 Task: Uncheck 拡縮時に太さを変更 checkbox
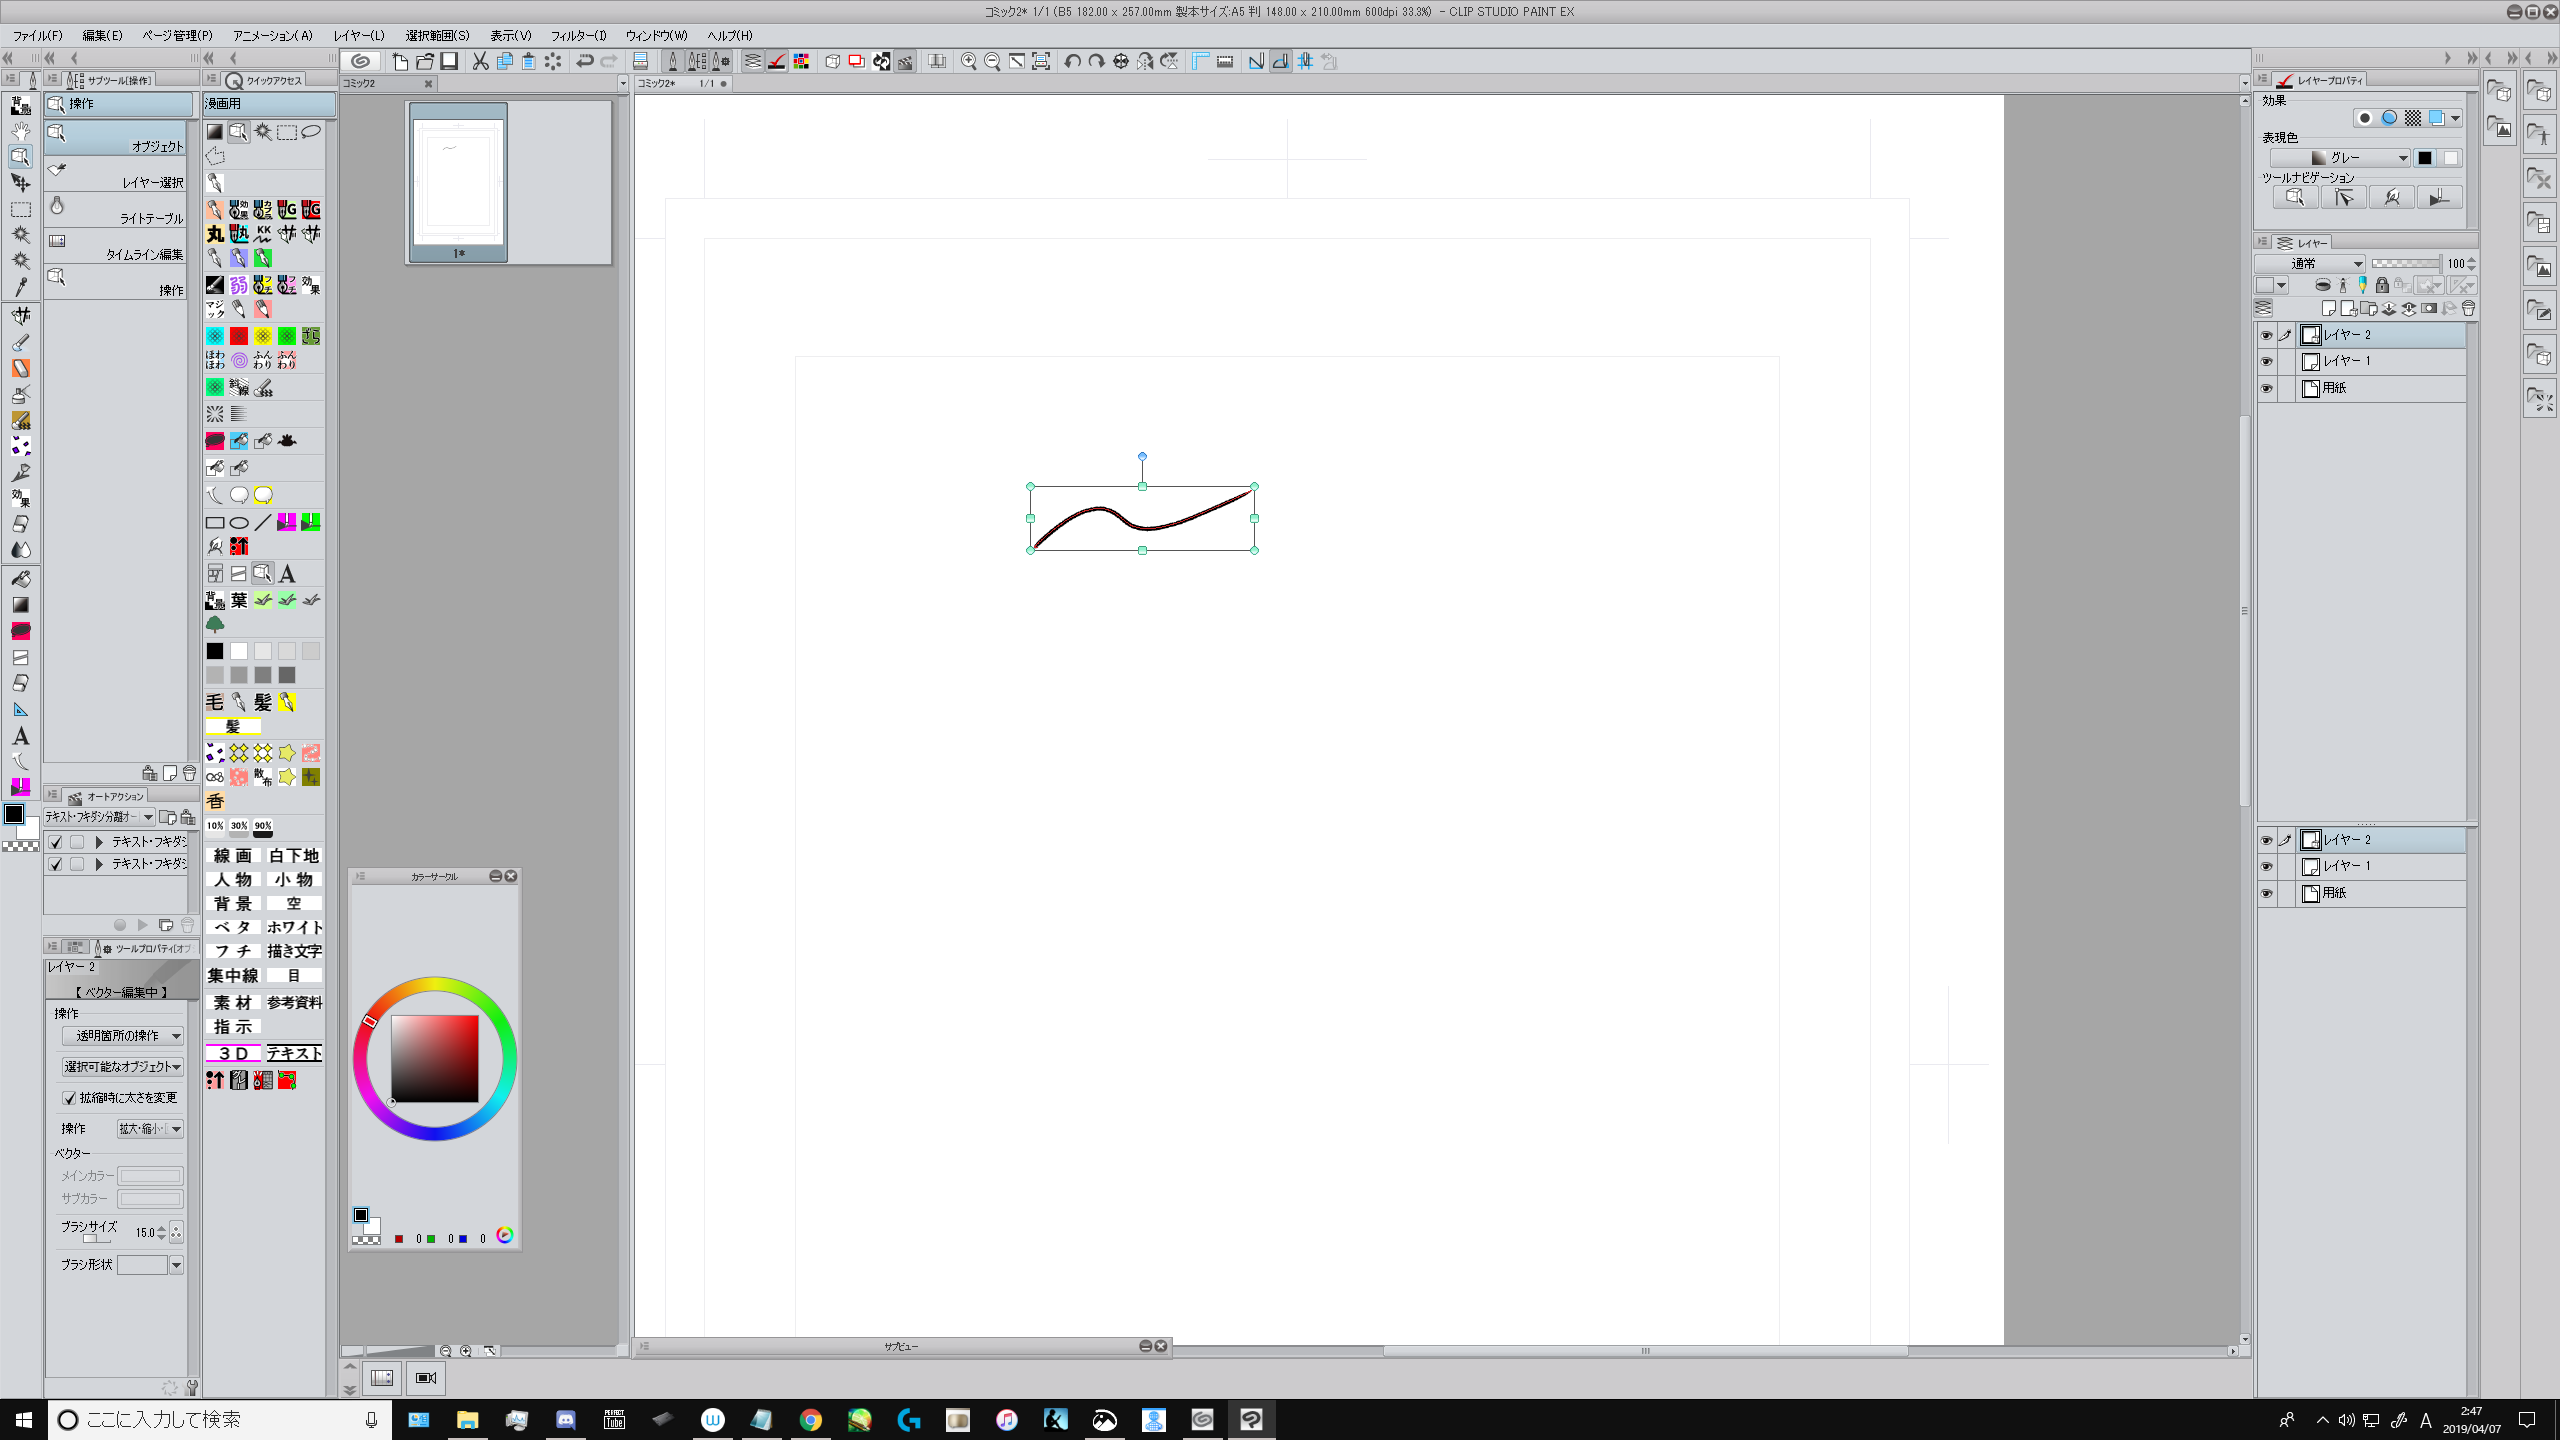point(70,1098)
